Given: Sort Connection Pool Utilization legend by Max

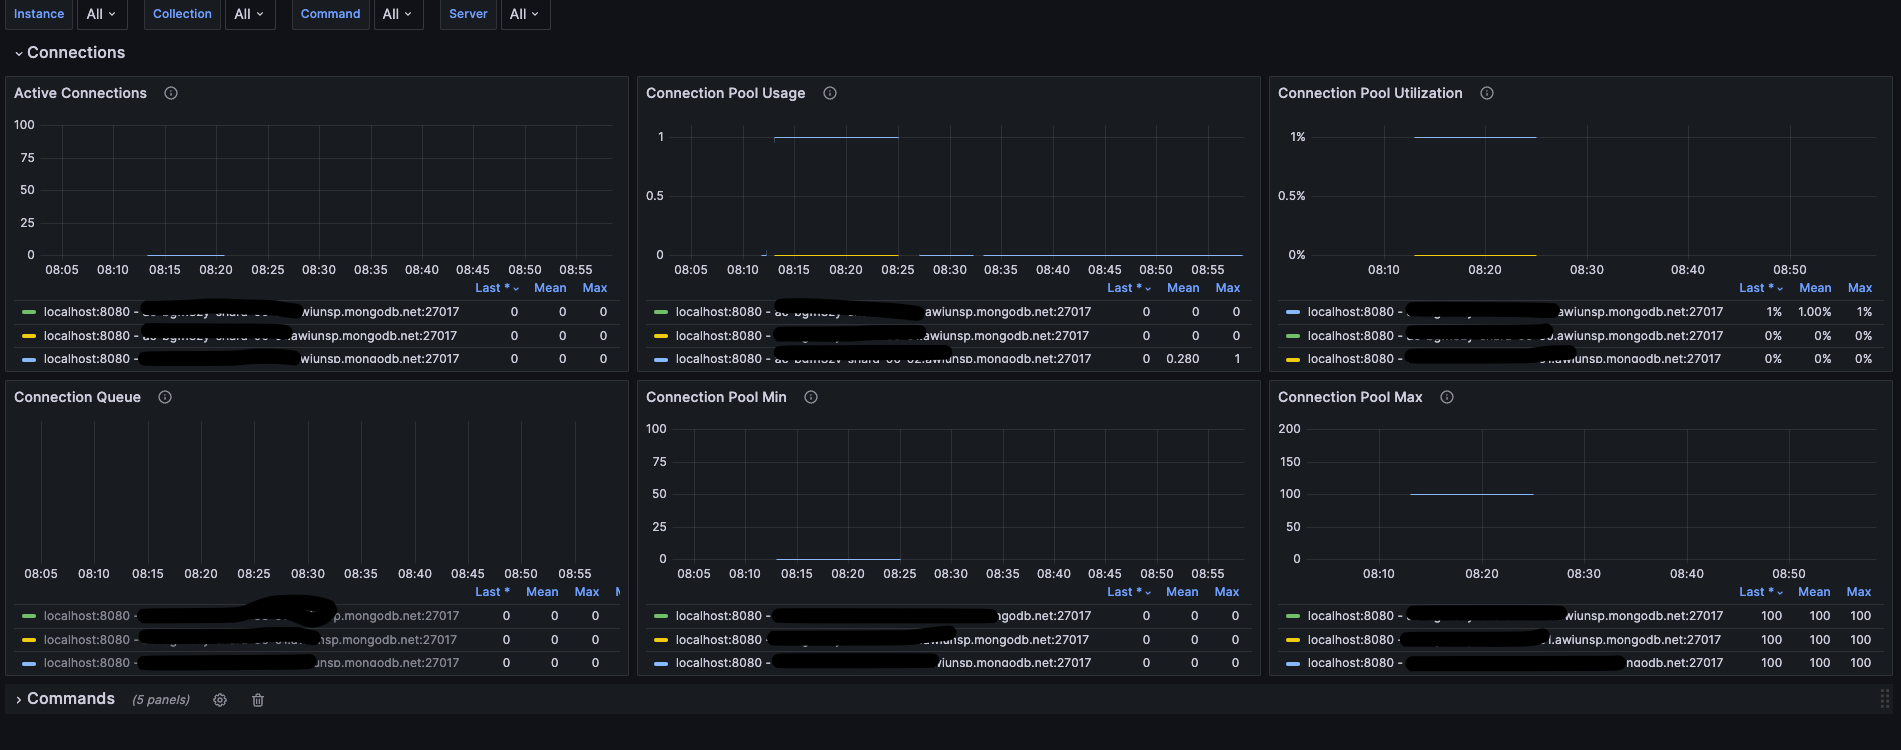Looking at the screenshot, I should point(1860,288).
